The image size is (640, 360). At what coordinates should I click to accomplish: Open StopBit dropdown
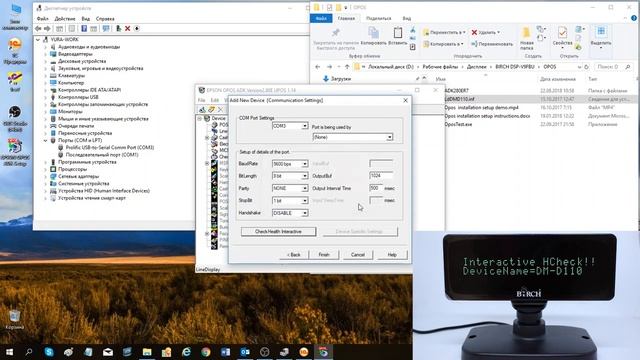pyautogui.click(x=290, y=200)
